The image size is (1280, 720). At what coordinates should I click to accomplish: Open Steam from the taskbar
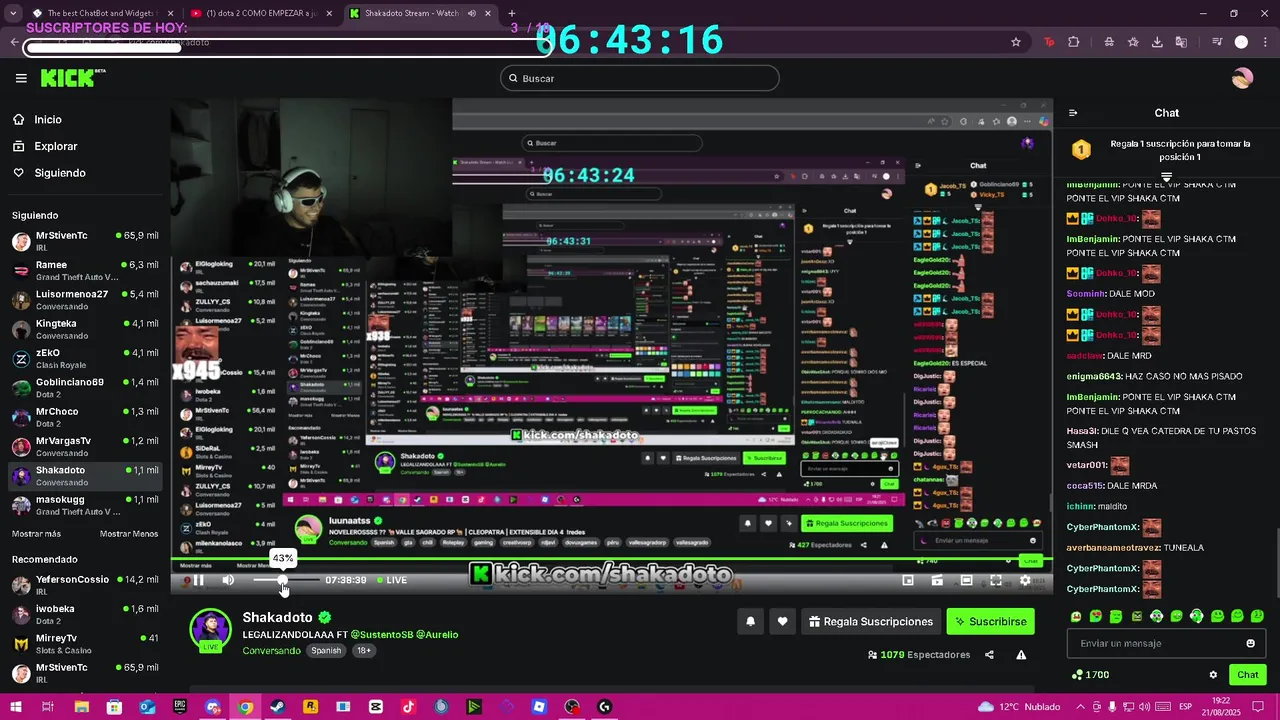tap(277, 707)
